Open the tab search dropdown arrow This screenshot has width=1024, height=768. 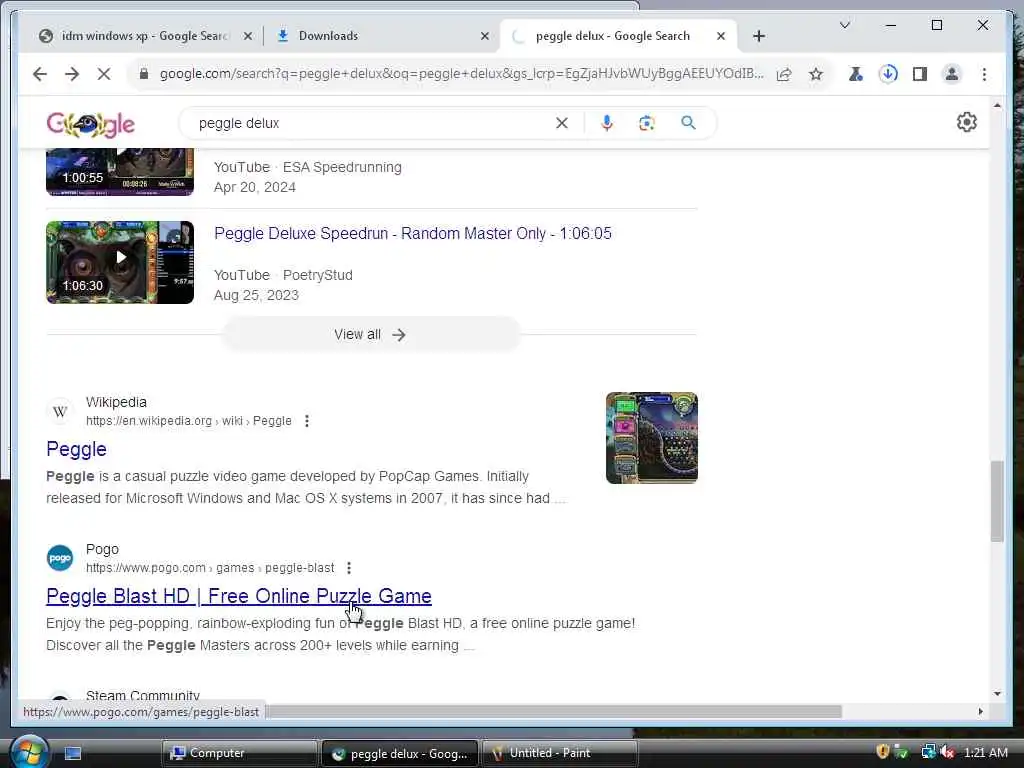pyautogui.click(x=844, y=25)
